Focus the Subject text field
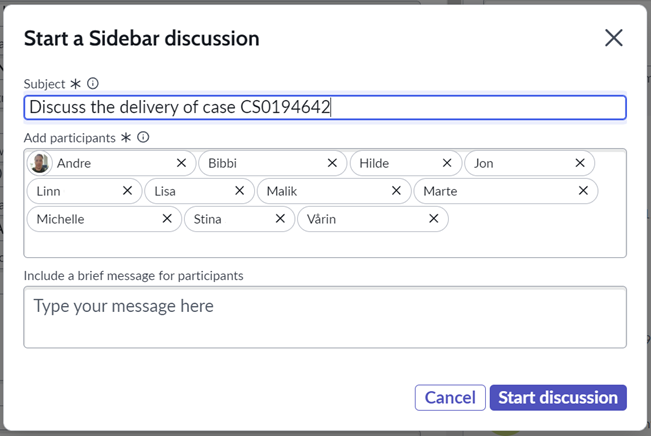 coord(450,107)
